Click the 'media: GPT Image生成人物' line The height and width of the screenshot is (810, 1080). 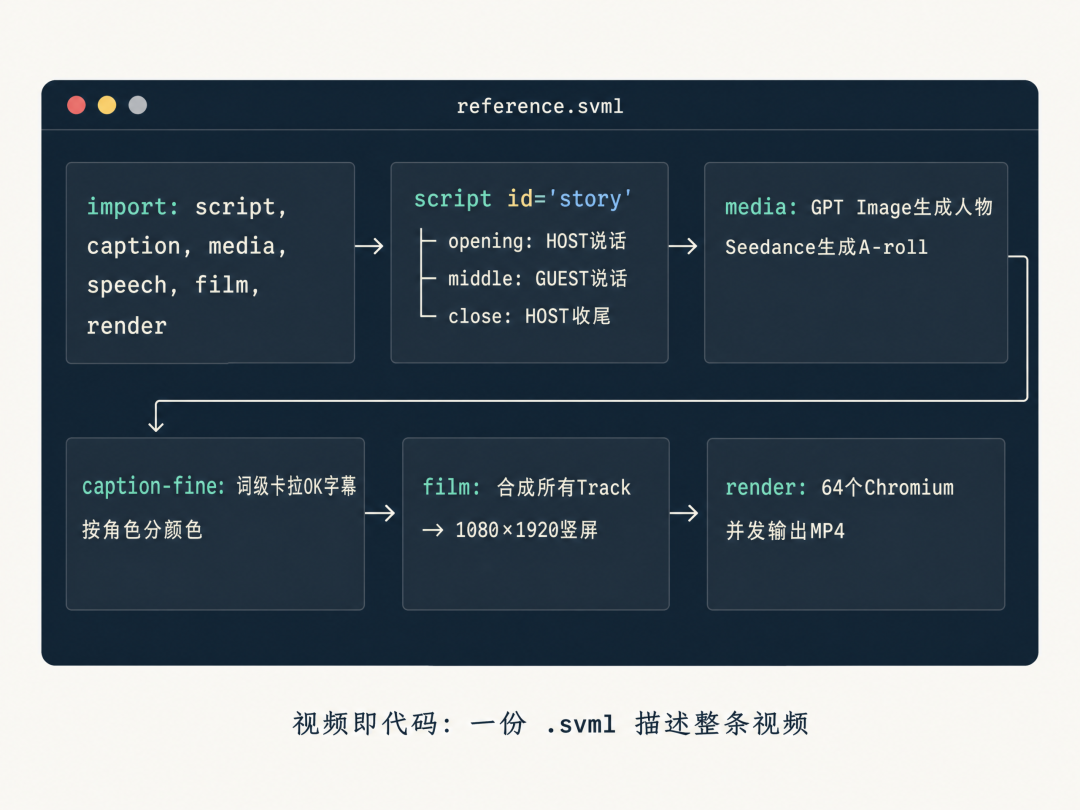(858, 207)
